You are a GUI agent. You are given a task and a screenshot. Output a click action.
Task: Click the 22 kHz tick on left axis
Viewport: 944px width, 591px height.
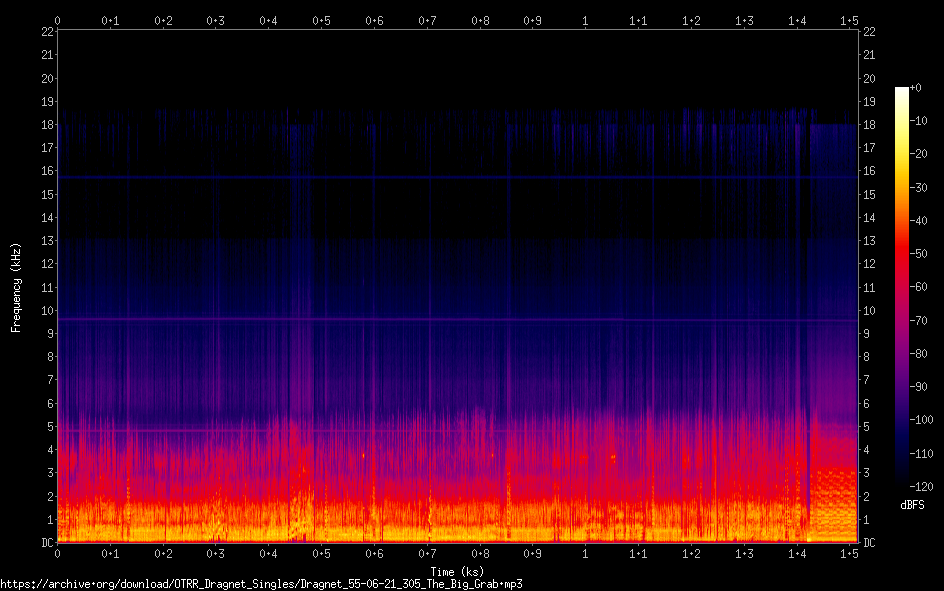point(44,32)
